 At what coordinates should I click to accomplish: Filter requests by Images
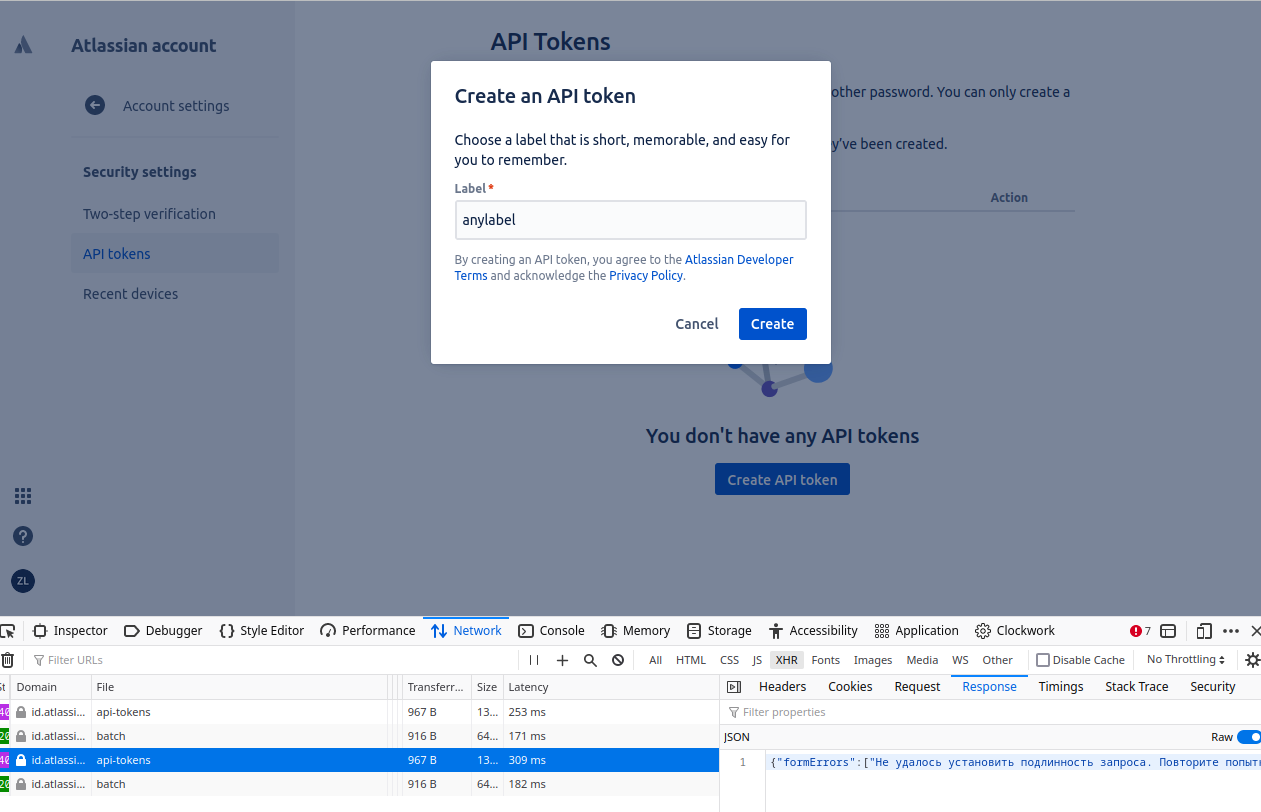point(873,660)
